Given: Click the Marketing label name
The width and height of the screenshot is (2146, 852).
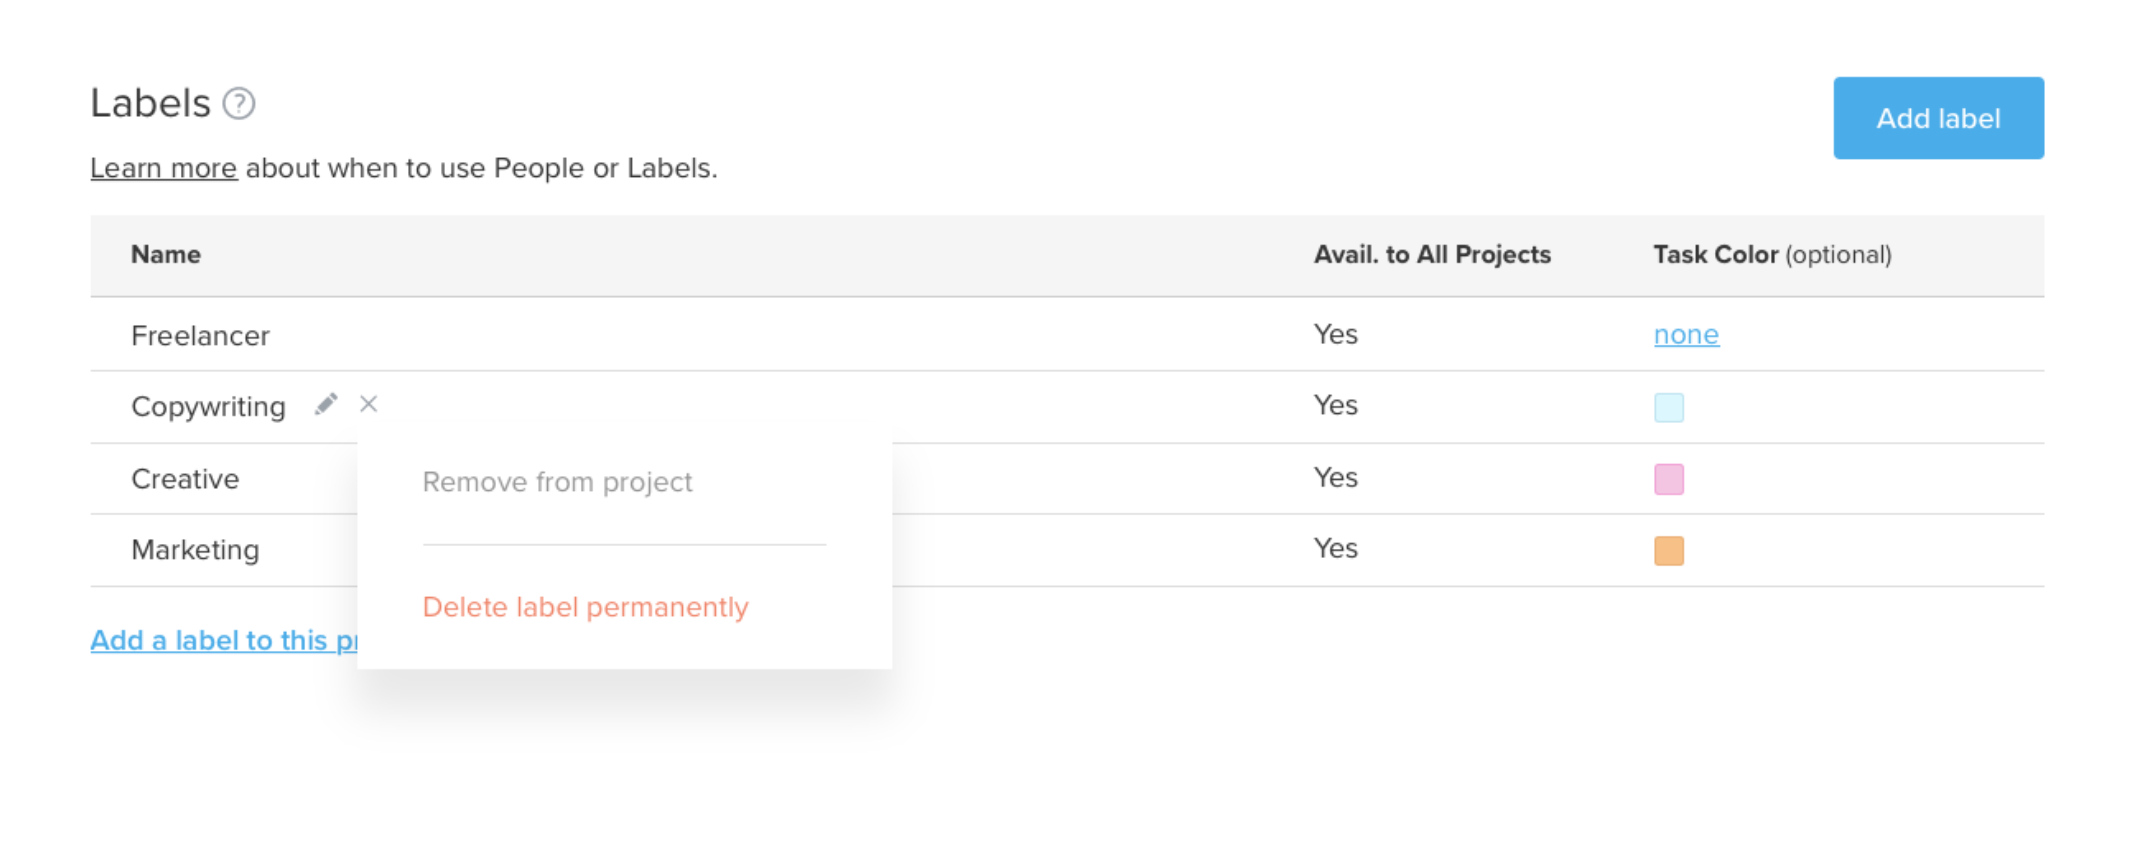Looking at the screenshot, I should click(194, 549).
